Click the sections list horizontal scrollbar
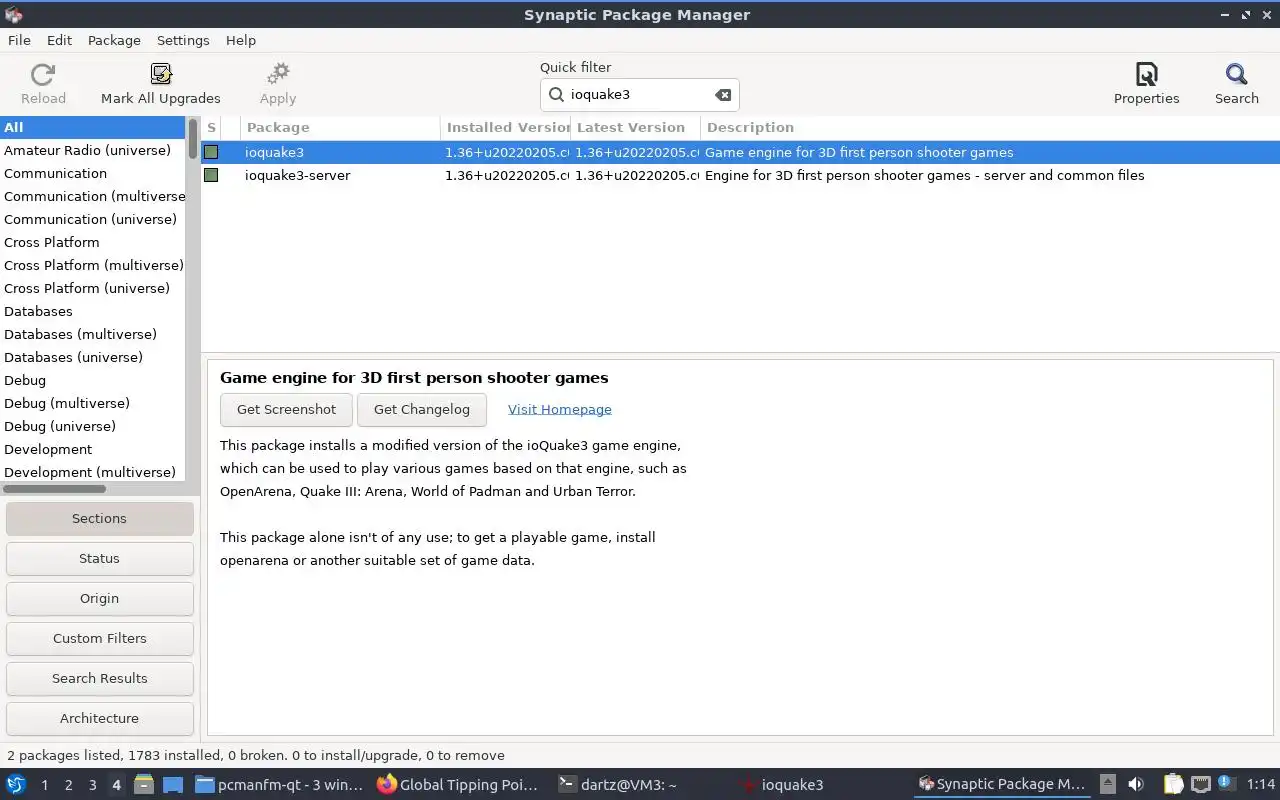The image size is (1280, 800). 54,489
